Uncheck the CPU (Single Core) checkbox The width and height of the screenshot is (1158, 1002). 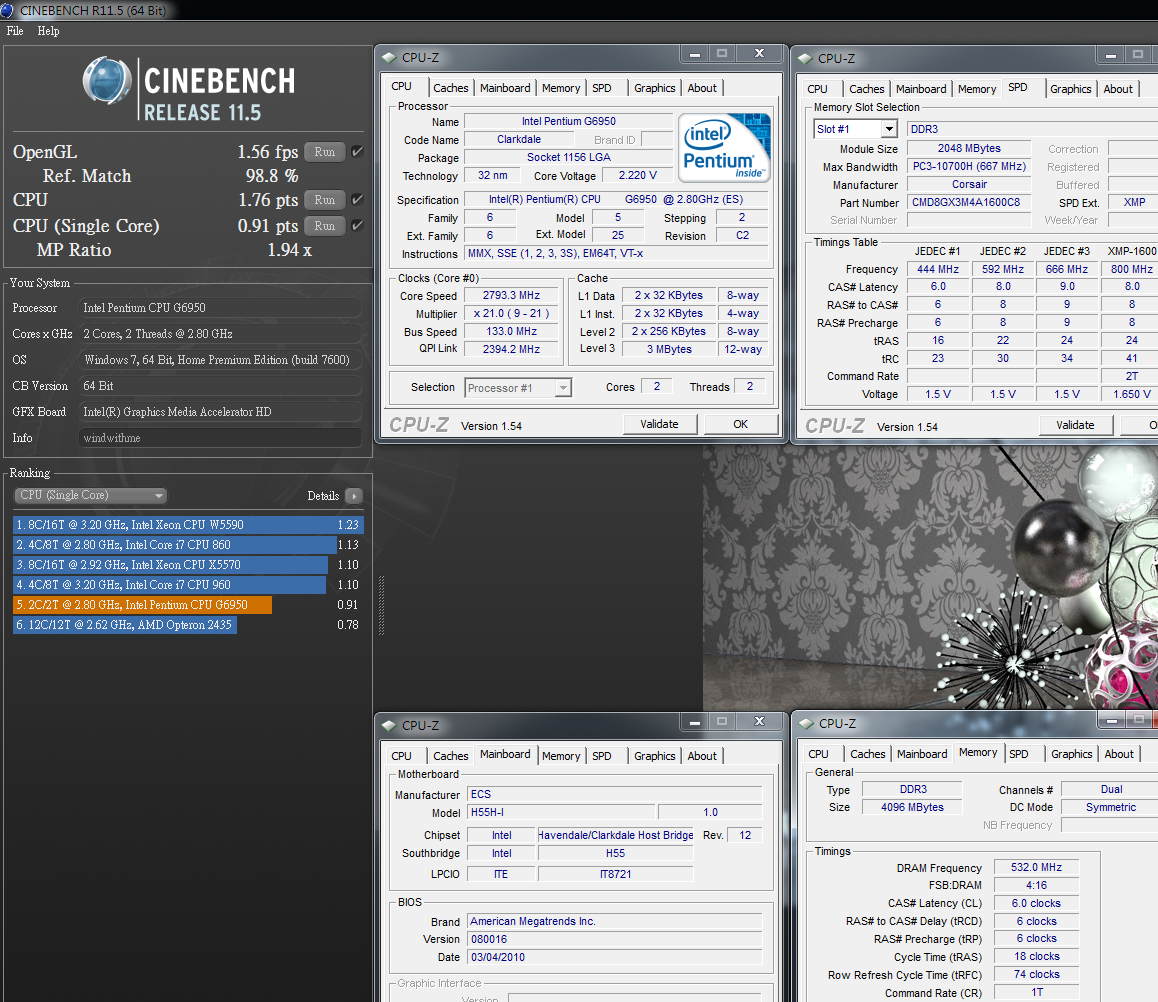tap(357, 226)
